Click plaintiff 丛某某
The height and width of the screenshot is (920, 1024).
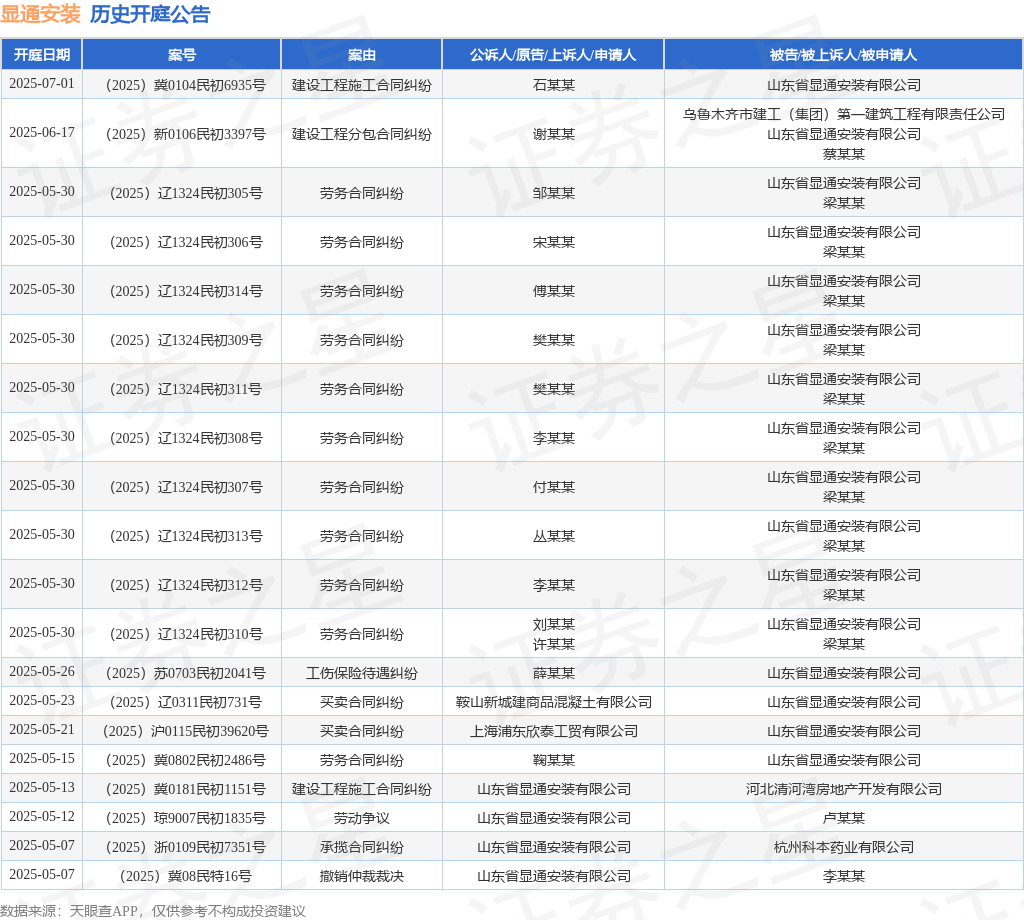[x=554, y=536]
